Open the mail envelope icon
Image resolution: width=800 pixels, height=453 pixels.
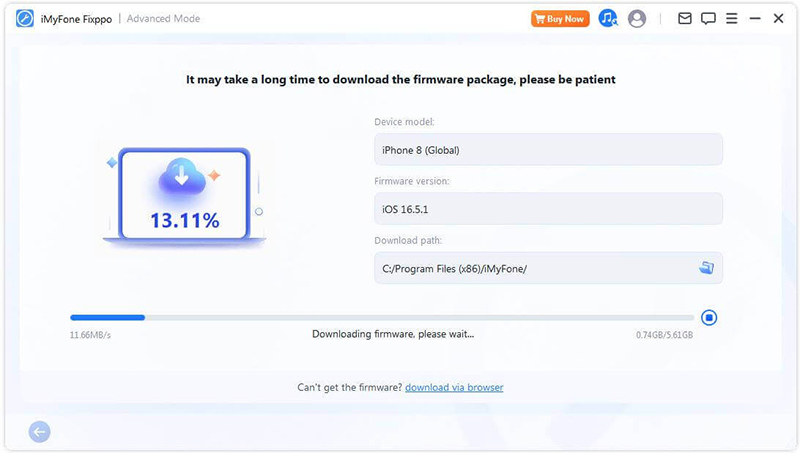coord(685,19)
